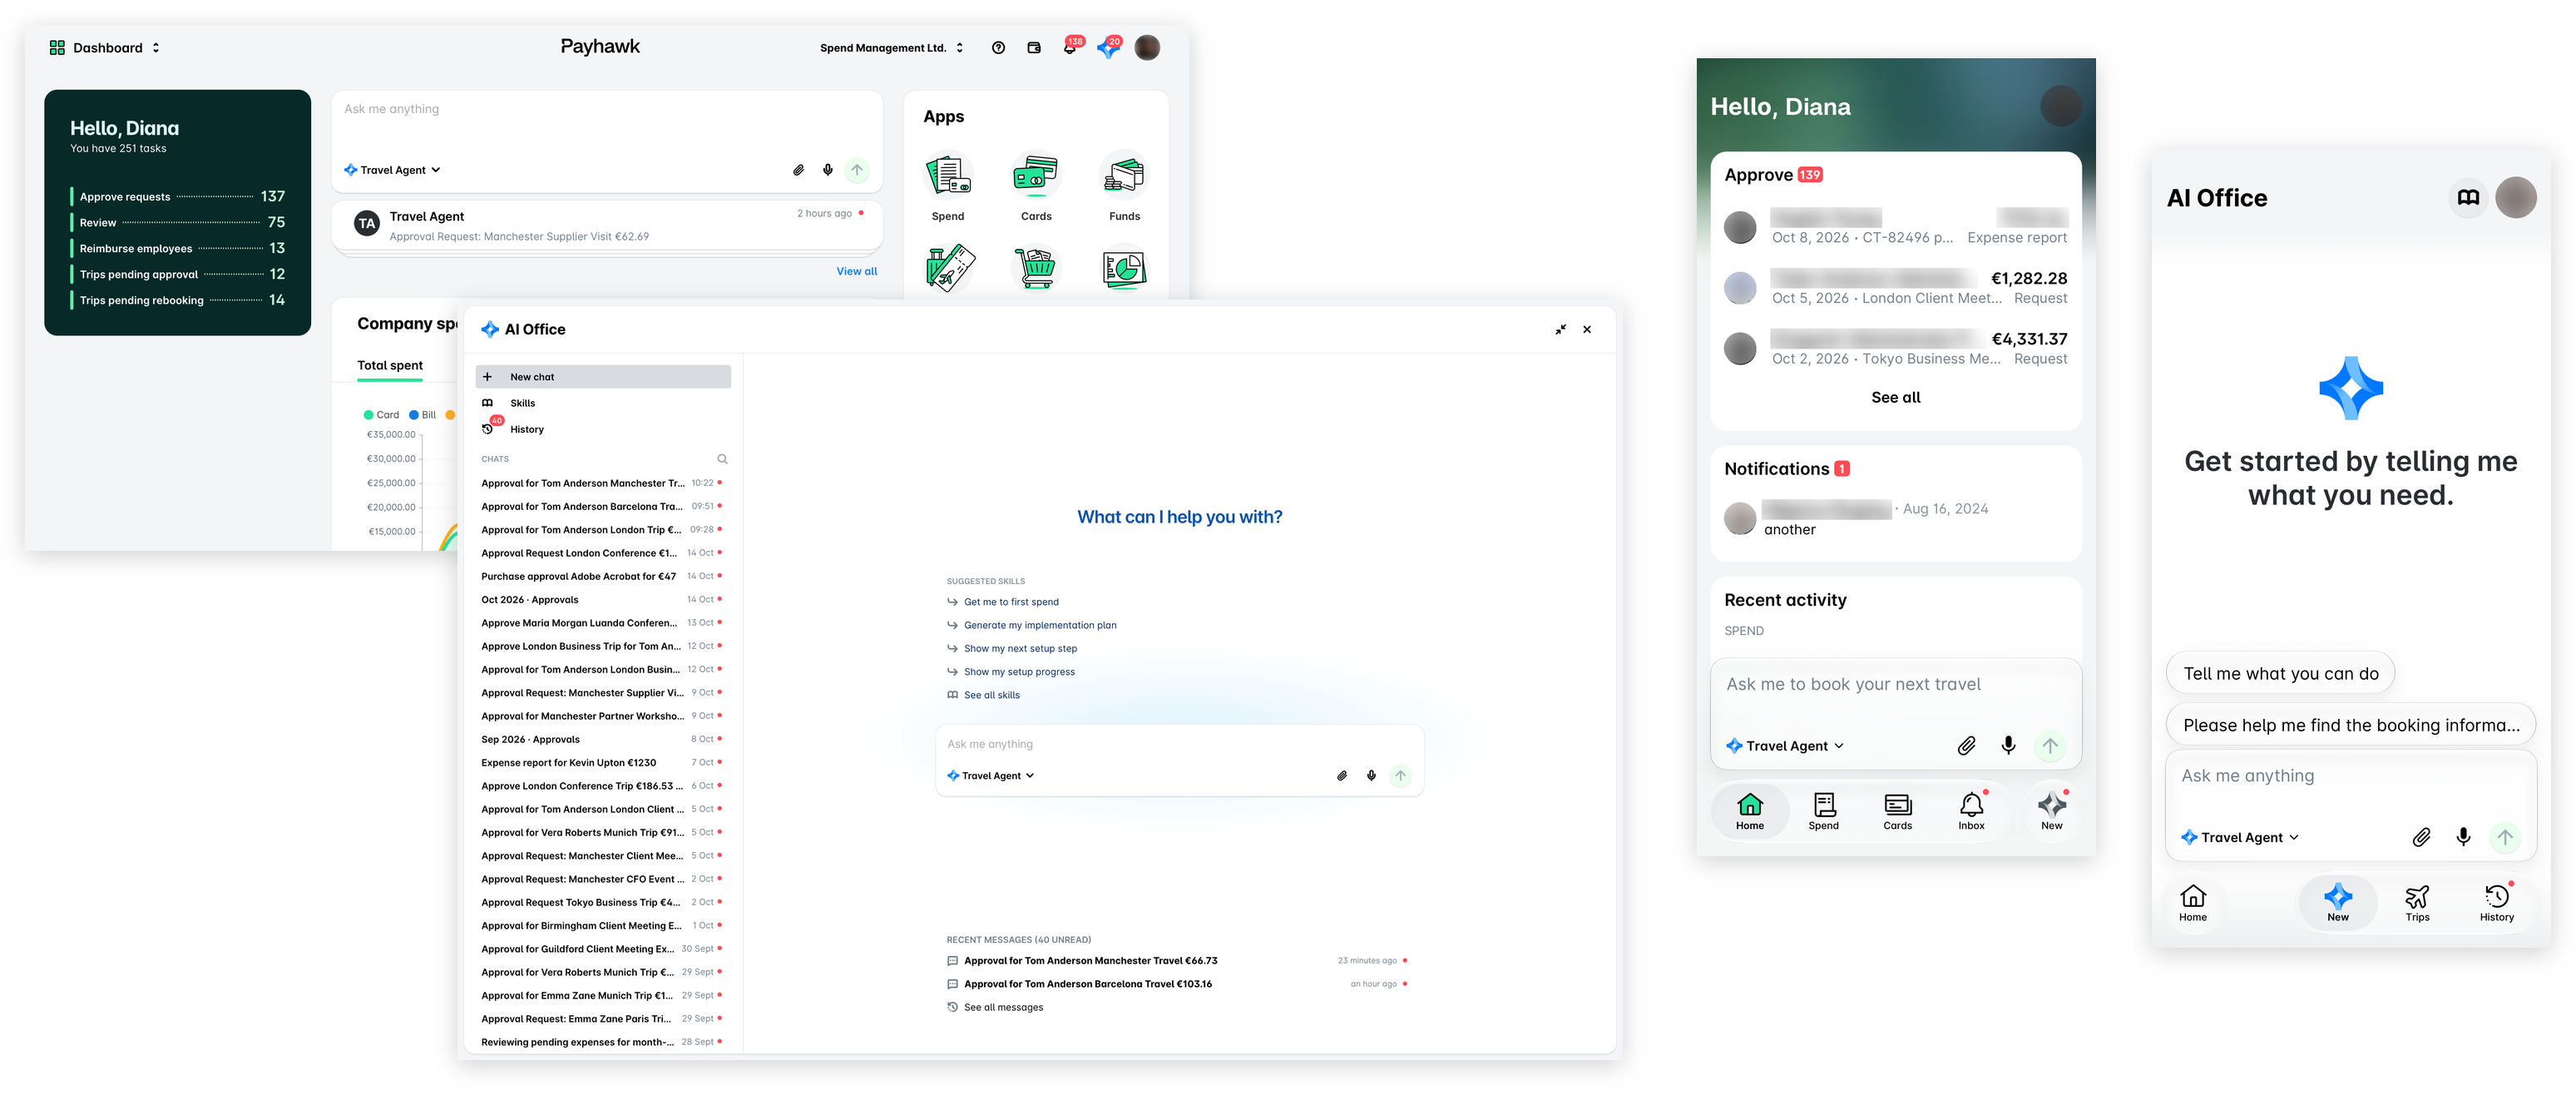This screenshot has height=1095, width=2576.
Task: Open Travel Agent dropdown in mobile AI Office
Action: 2240,837
